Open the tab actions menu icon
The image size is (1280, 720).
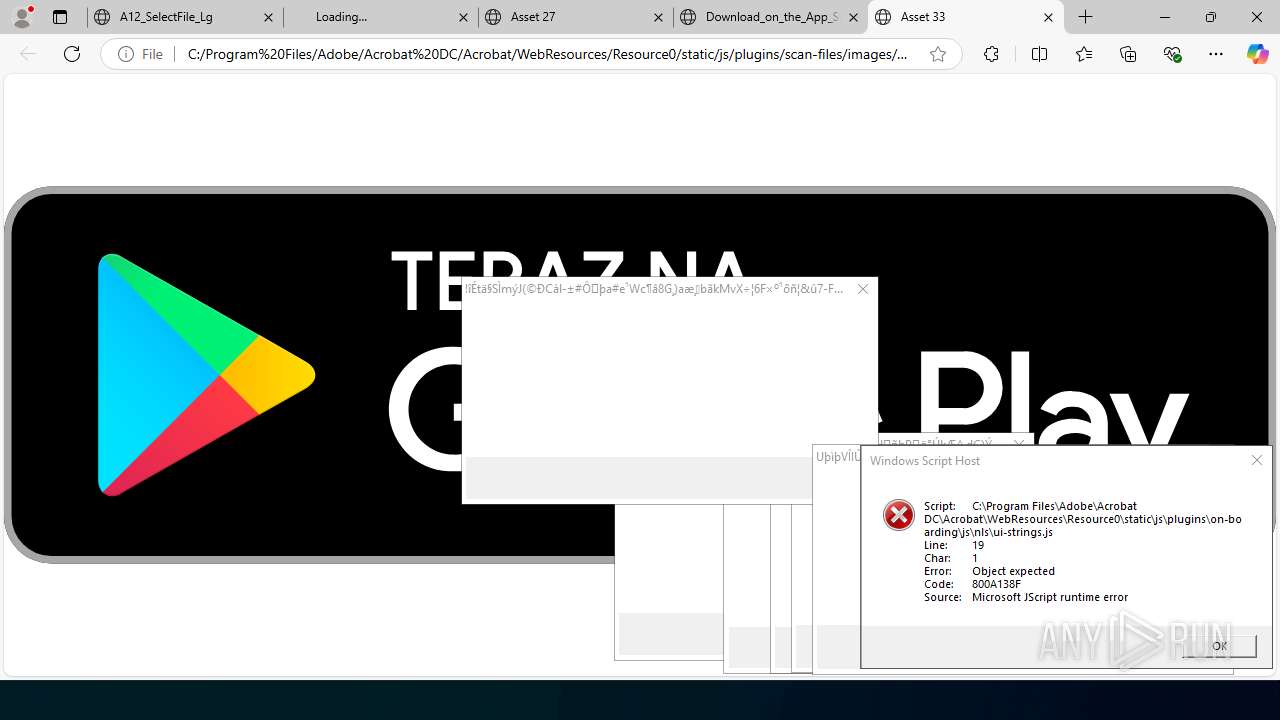(x=60, y=17)
